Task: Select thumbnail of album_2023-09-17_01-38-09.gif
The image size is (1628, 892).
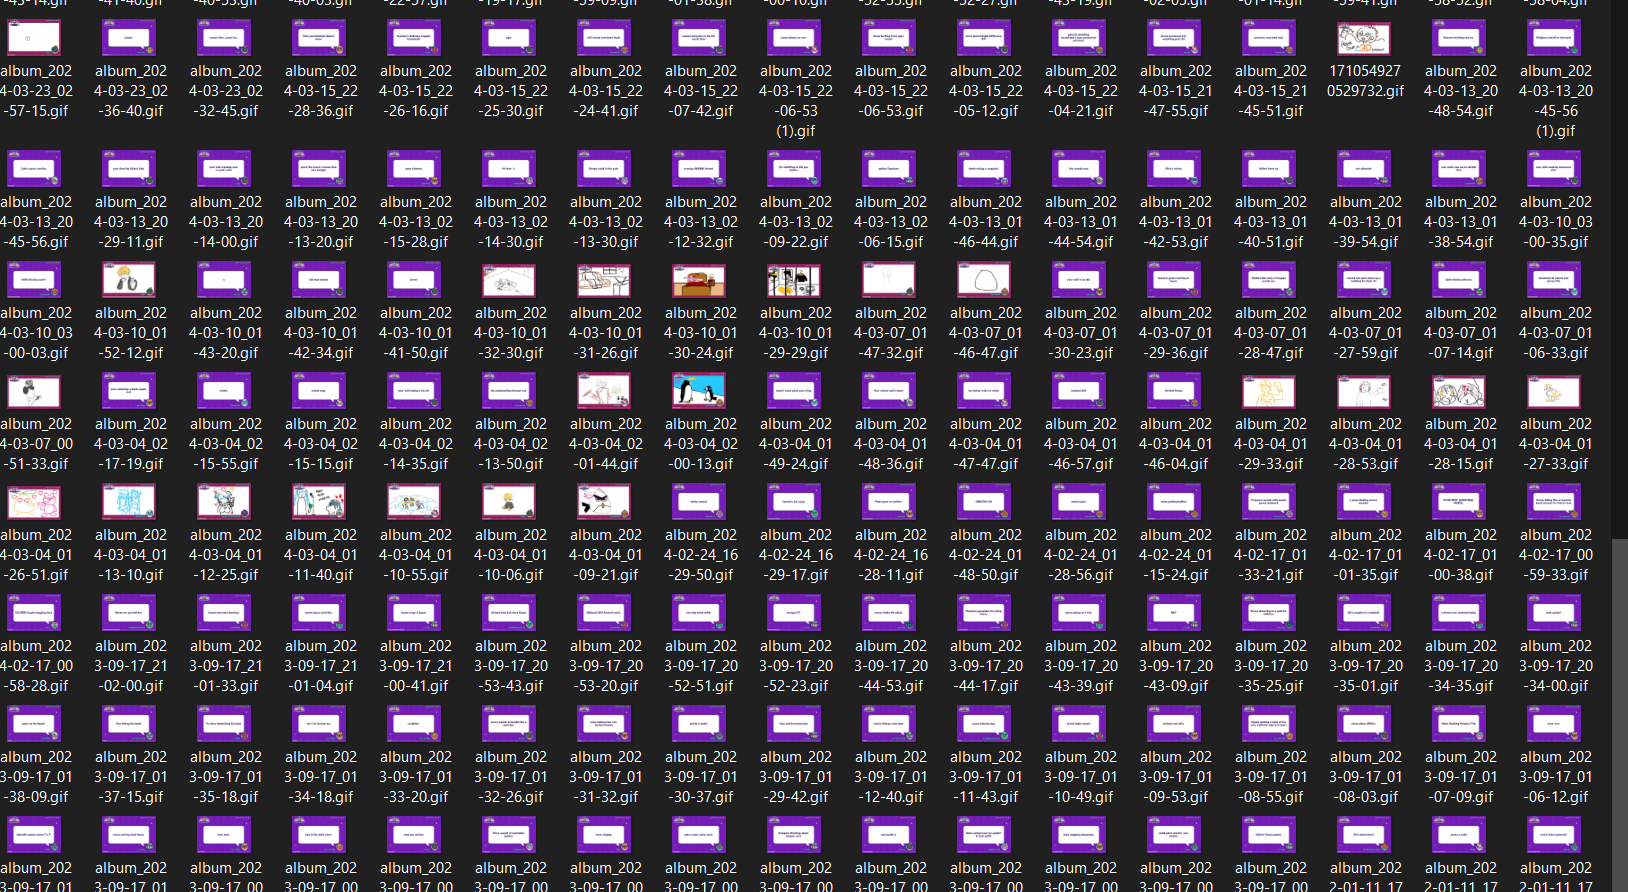Action: 34,724
